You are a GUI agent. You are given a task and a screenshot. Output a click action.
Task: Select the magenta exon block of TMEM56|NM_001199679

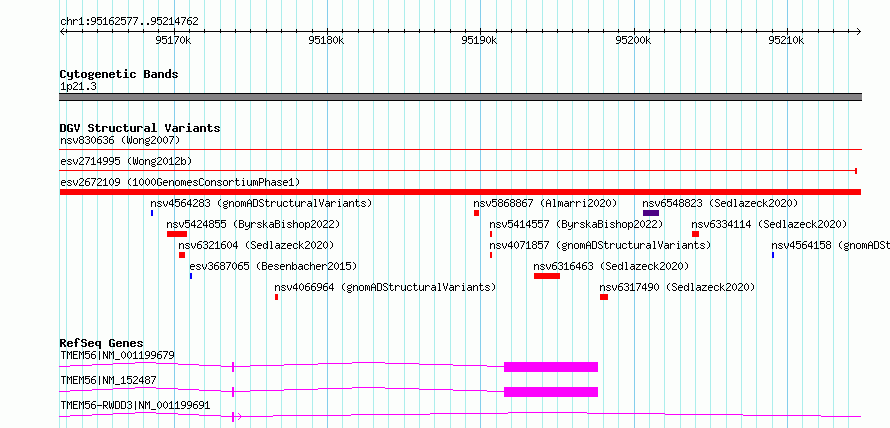[x=551, y=367]
